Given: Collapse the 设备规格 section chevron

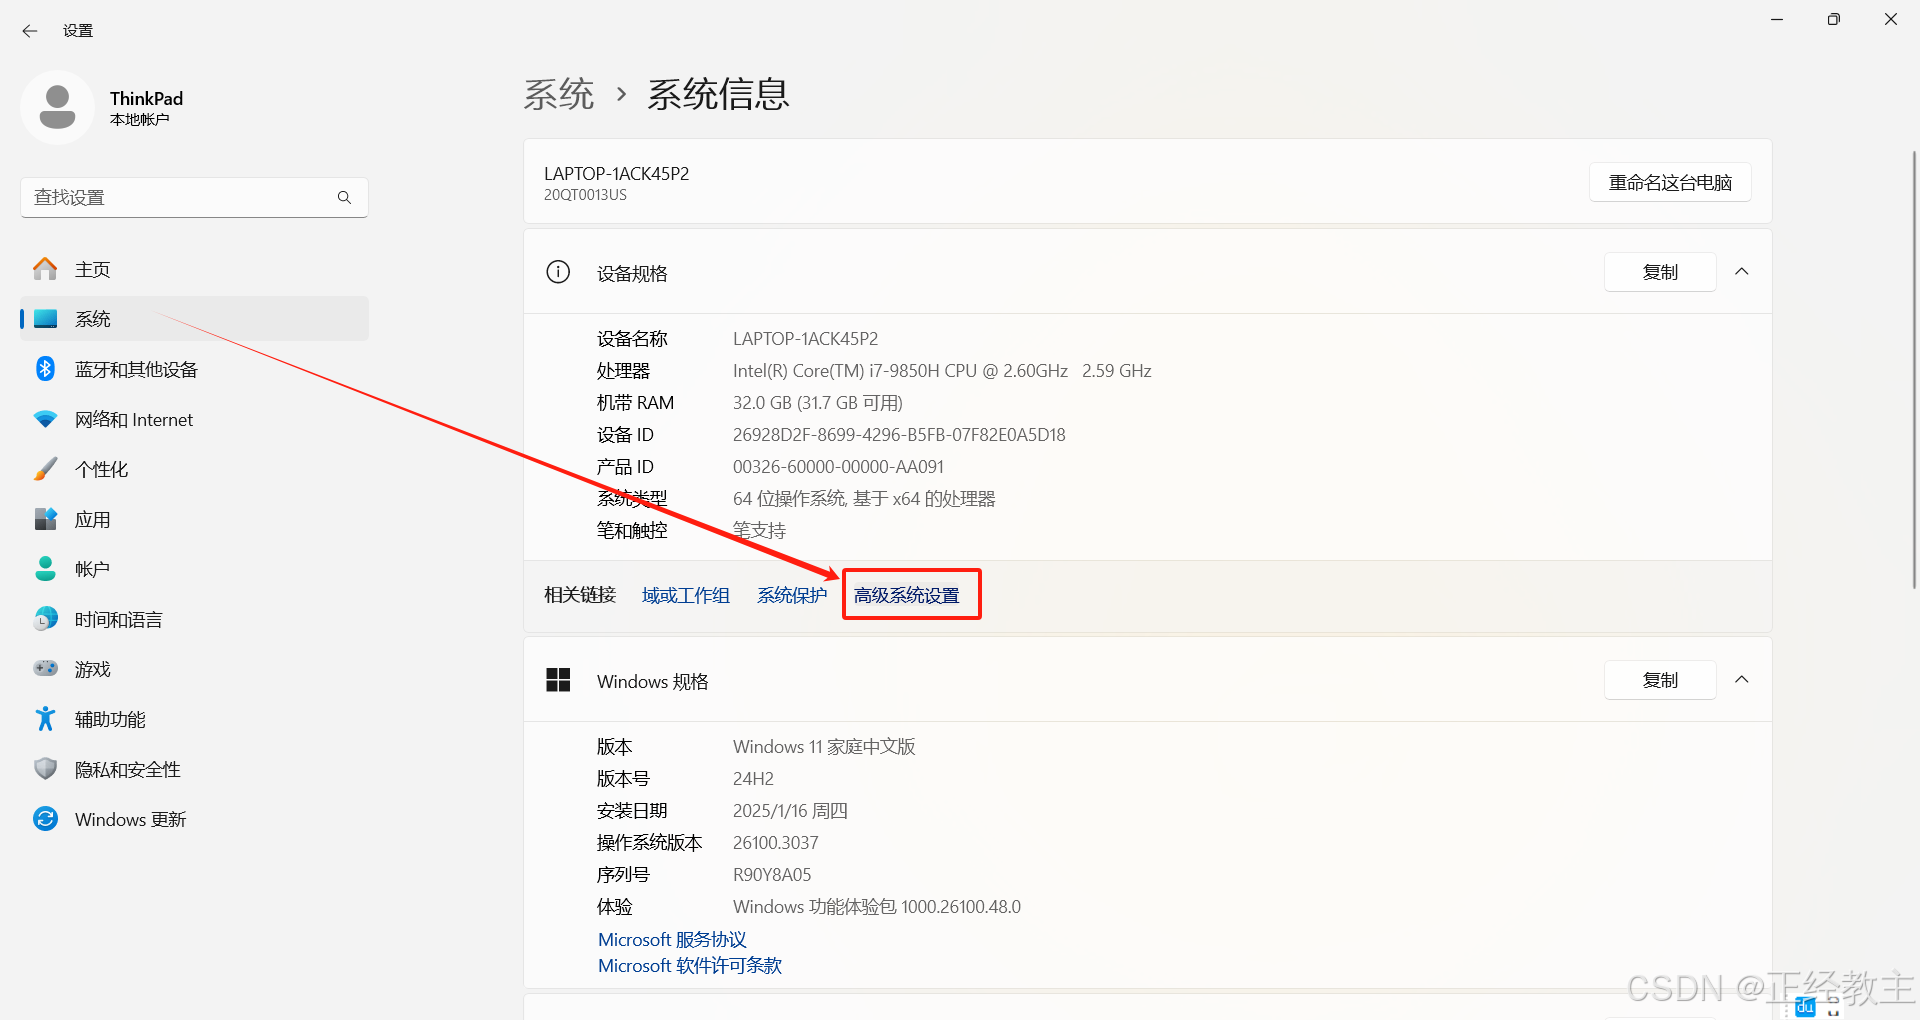Looking at the screenshot, I should pyautogui.click(x=1742, y=272).
